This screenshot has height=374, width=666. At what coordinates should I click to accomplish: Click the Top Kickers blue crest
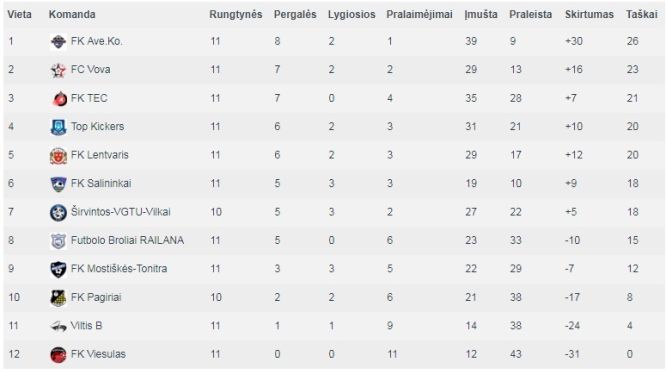point(58,127)
